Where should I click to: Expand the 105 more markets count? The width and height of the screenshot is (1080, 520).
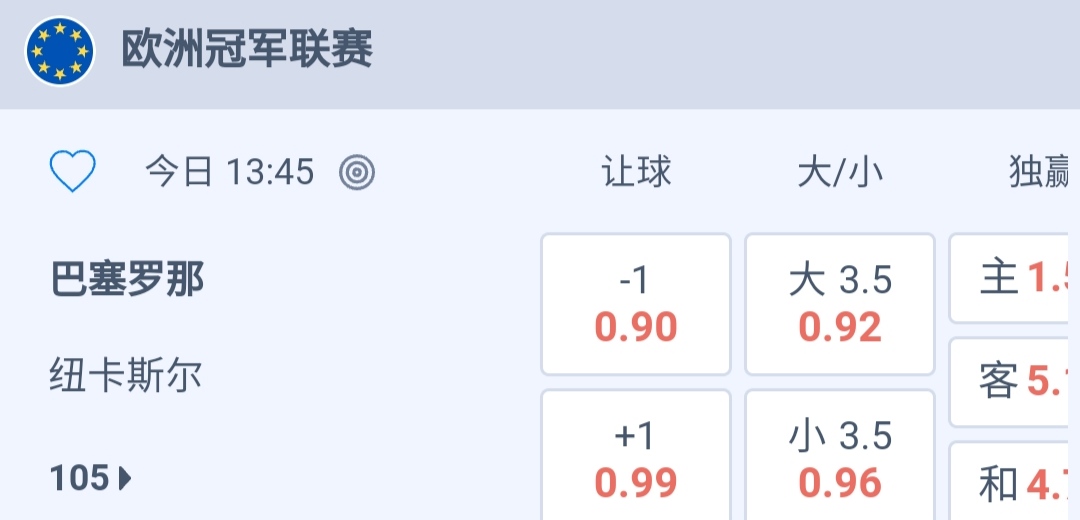(x=80, y=479)
